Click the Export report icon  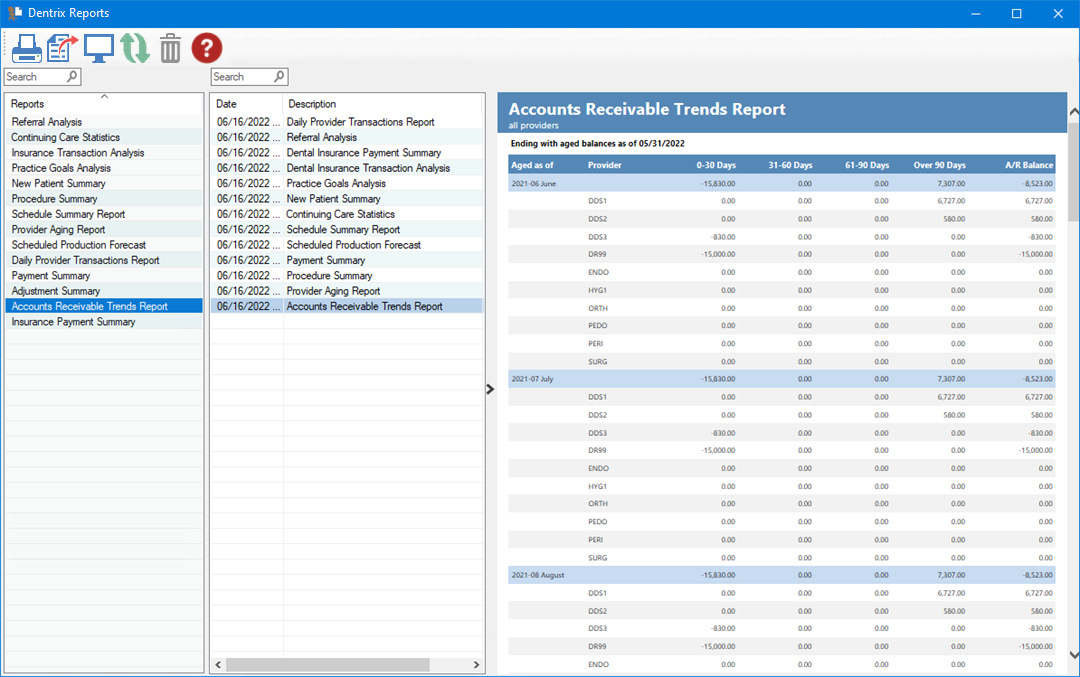[62, 47]
